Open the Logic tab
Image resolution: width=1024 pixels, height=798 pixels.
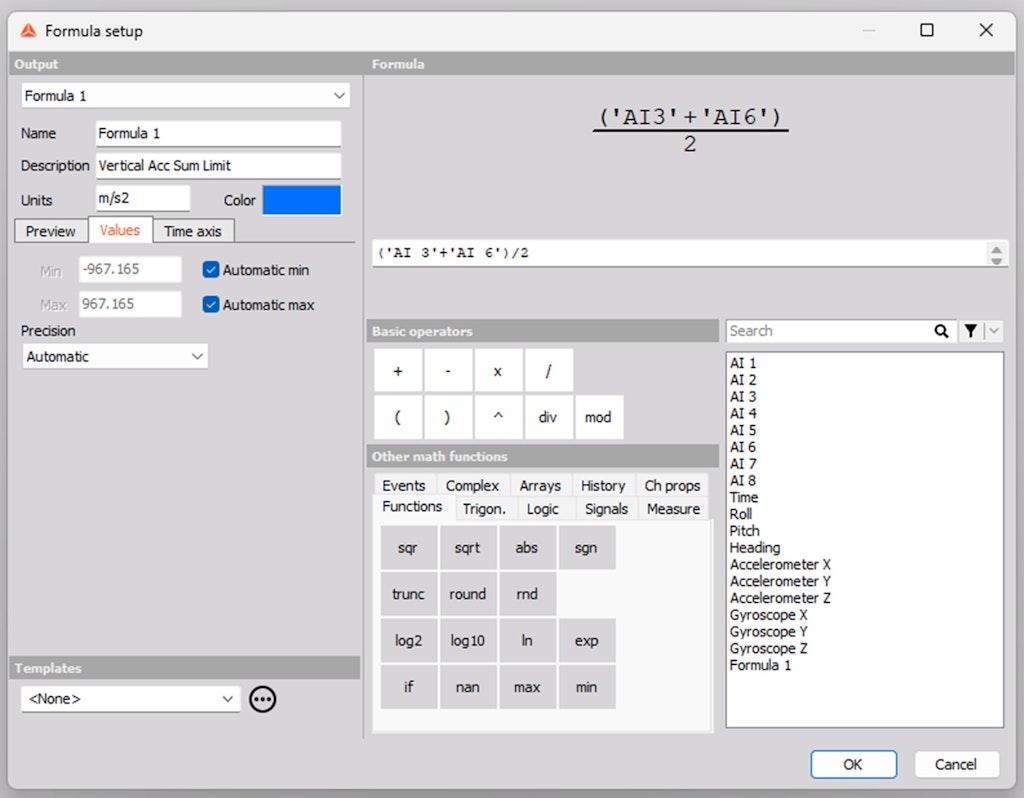coord(543,509)
